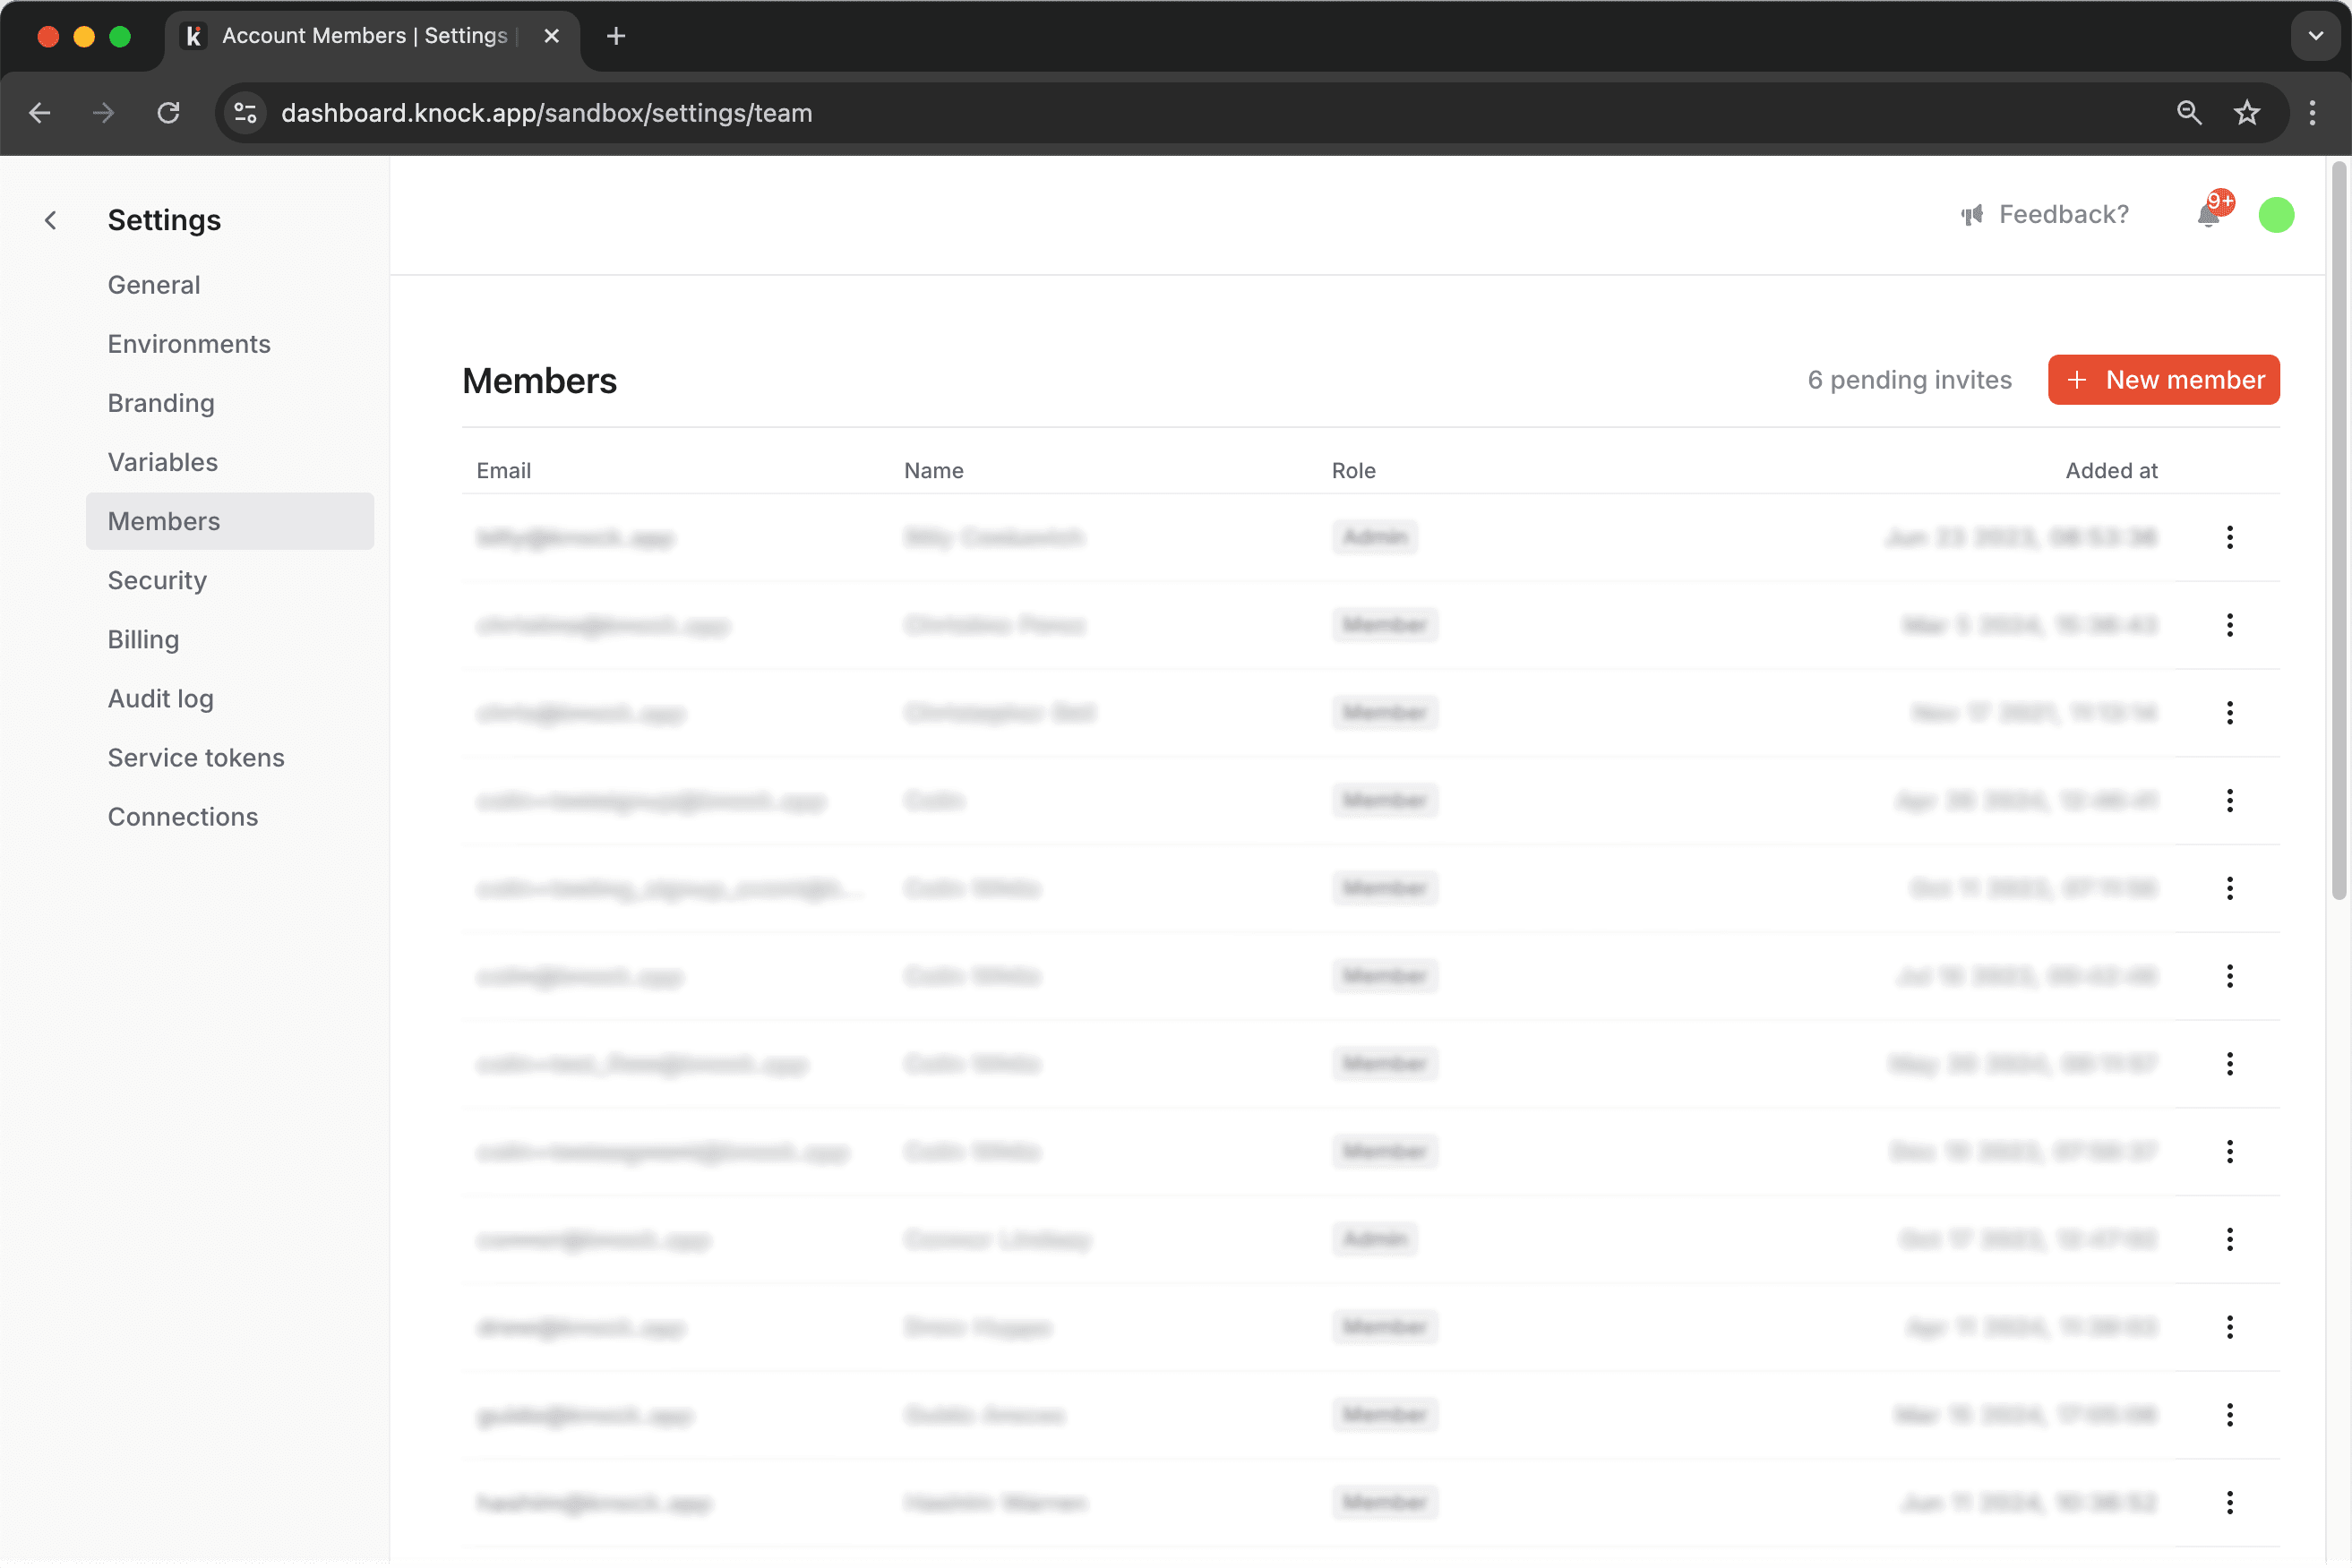The height and width of the screenshot is (1568, 2352).
Task: Click the New member button
Action: pyautogui.click(x=2163, y=379)
